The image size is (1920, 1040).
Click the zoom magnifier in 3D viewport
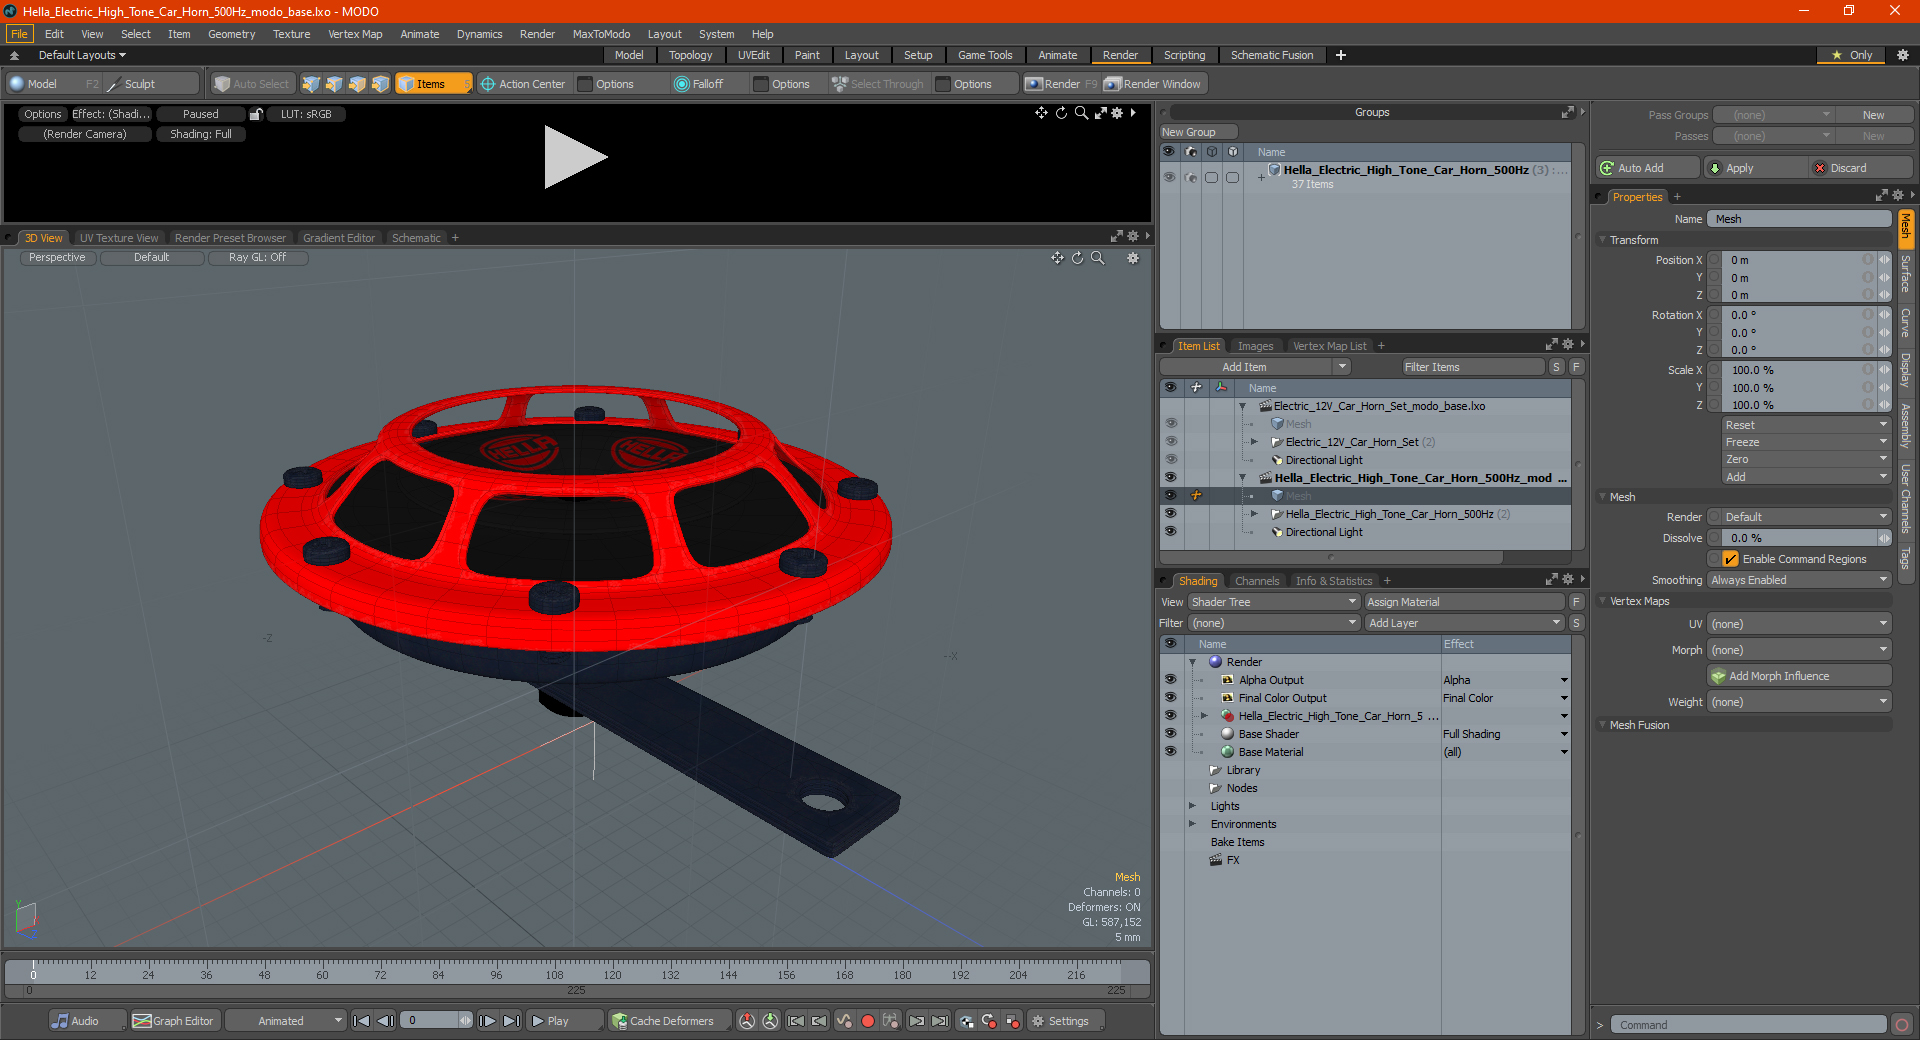coord(1097,258)
